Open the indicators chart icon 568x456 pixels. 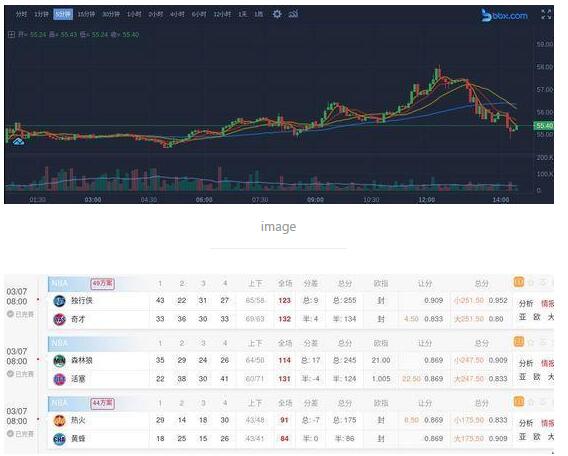coord(293,14)
